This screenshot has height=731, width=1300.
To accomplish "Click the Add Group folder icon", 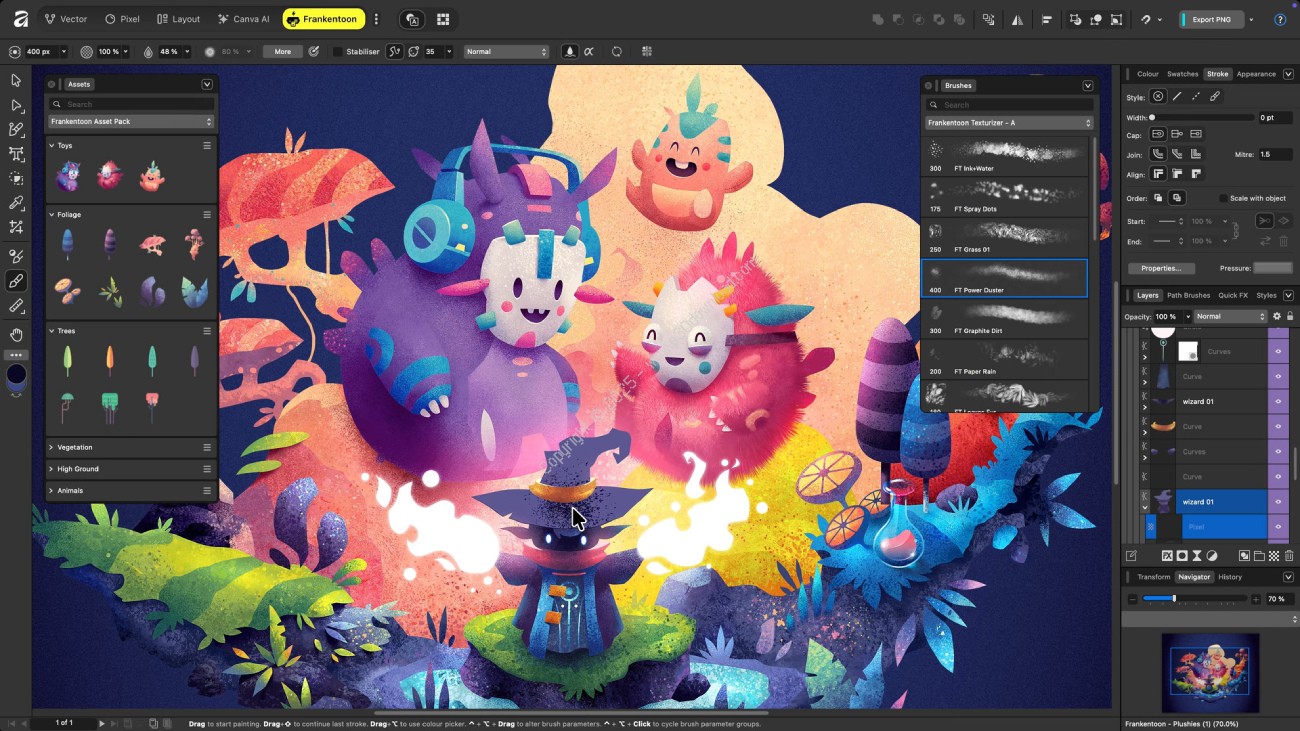I will click(x=1259, y=556).
